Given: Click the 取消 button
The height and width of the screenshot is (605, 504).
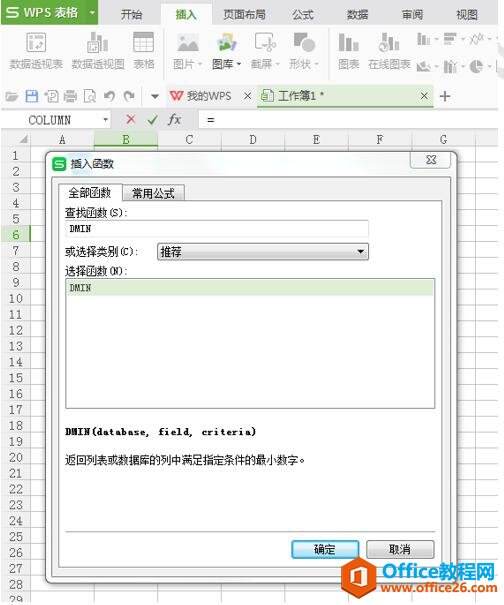Looking at the screenshot, I should tap(400, 549).
